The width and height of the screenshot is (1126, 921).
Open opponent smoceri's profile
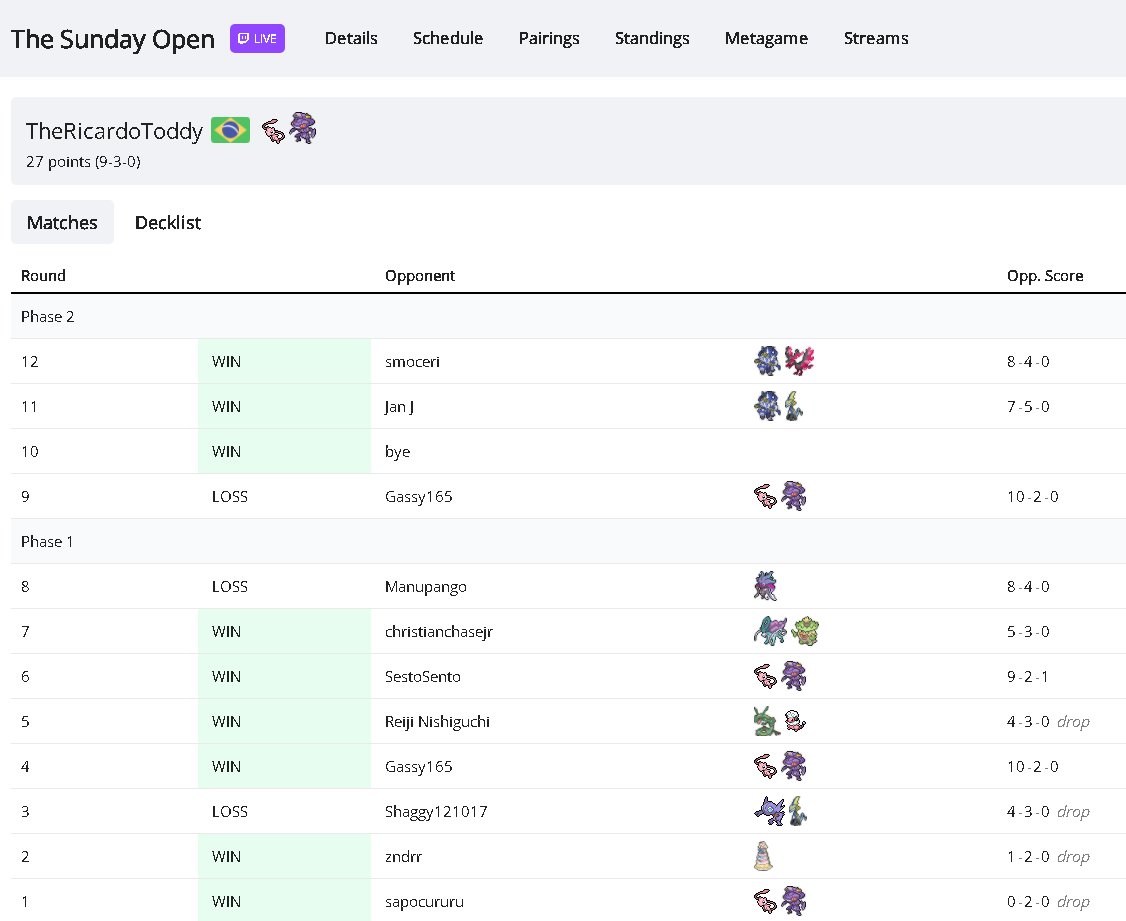pos(412,362)
